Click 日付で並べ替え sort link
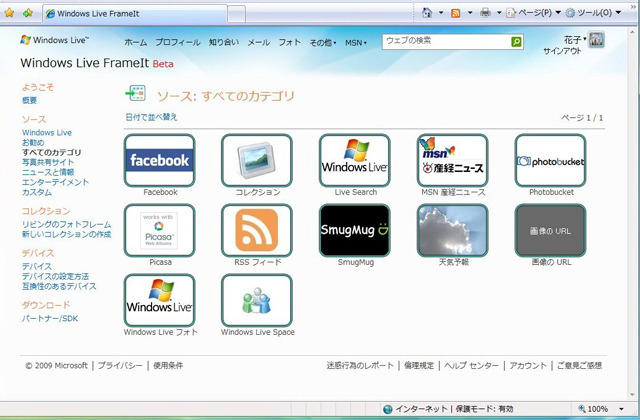640x420 pixels. point(151,117)
